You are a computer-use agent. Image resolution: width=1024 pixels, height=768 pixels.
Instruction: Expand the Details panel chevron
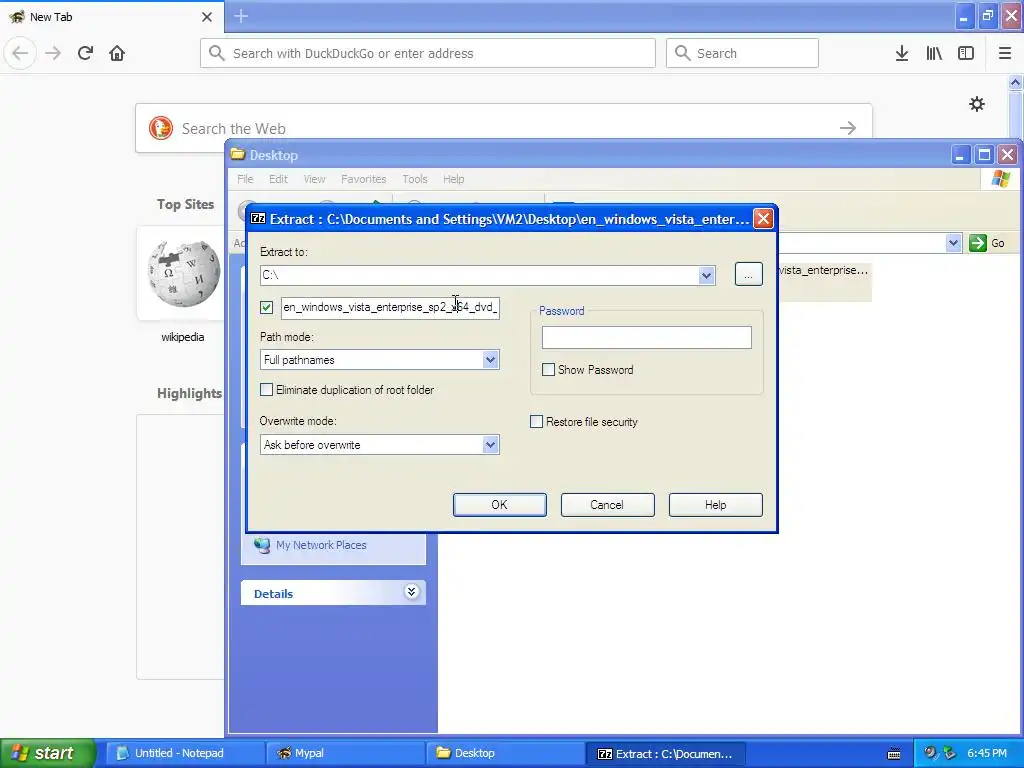[411, 592]
